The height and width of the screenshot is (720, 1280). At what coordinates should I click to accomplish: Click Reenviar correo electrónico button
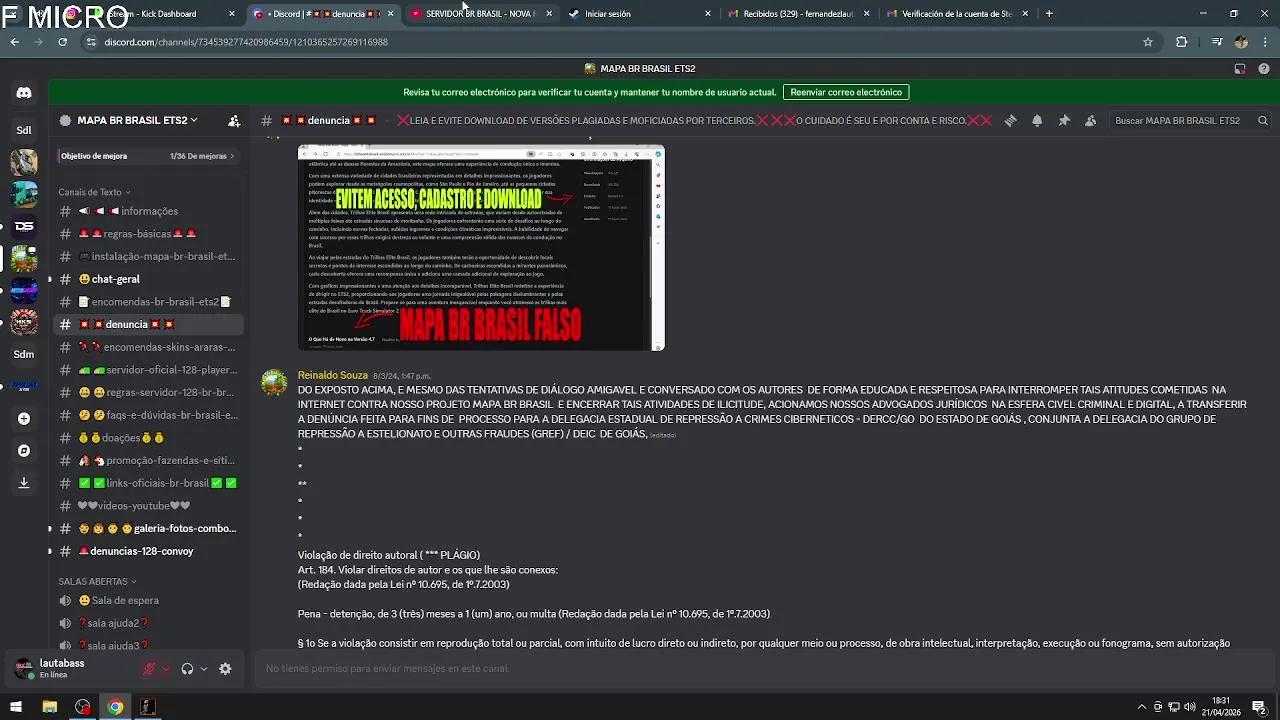[846, 92]
